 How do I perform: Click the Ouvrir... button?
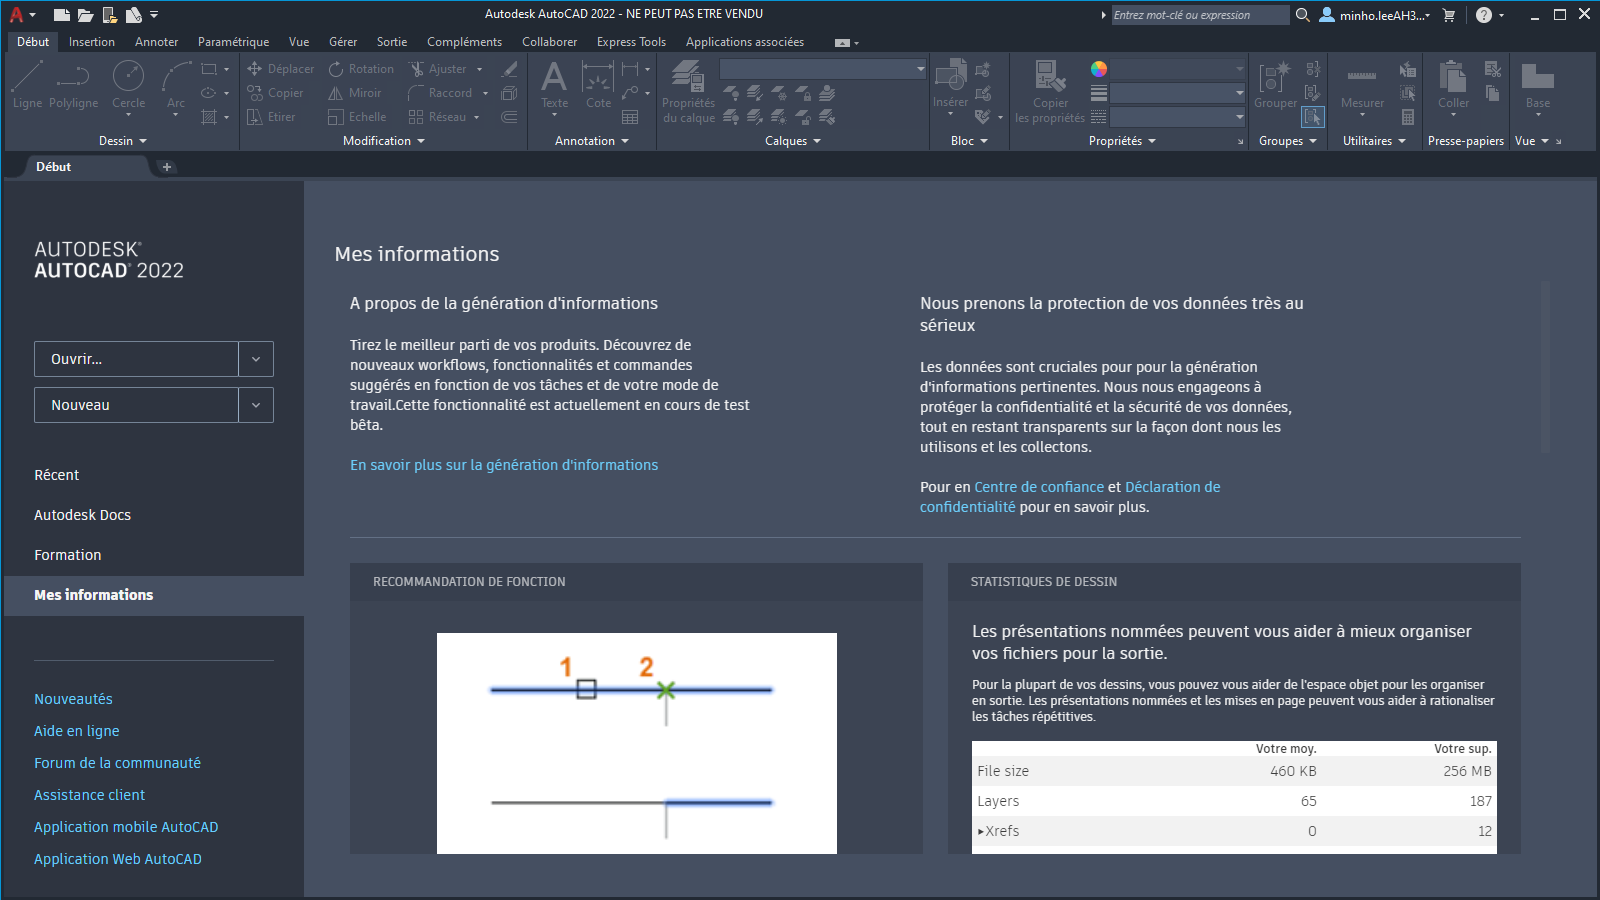pyautogui.click(x=136, y=359)
